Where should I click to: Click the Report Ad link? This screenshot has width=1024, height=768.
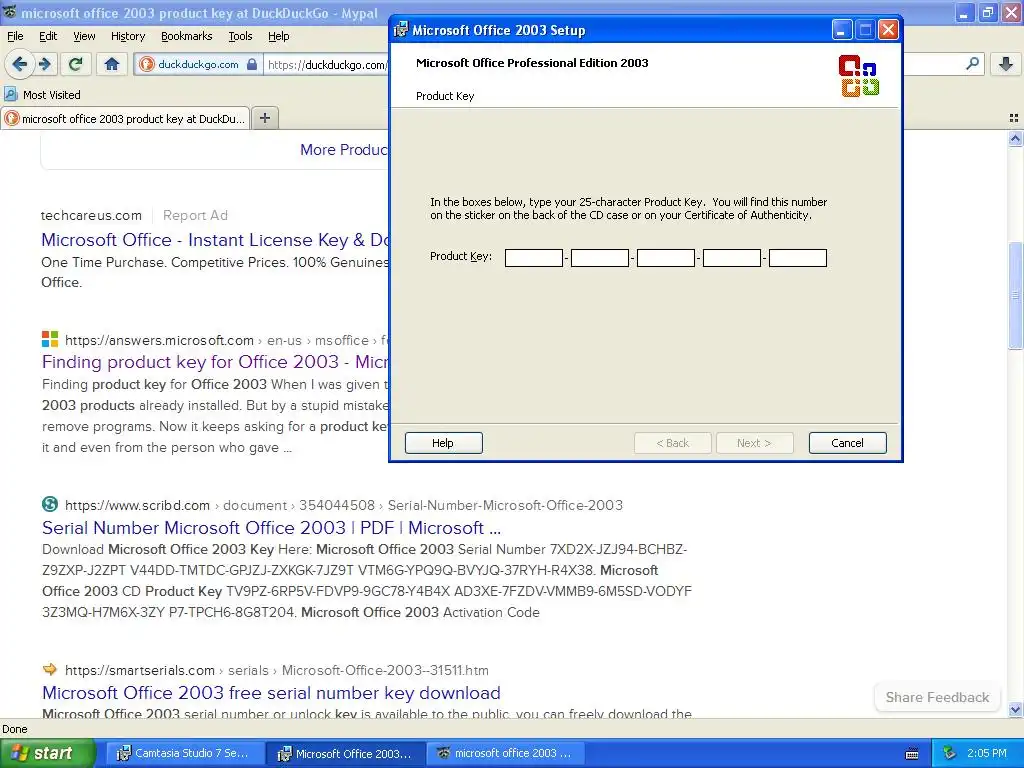click(x=195, y=215)
